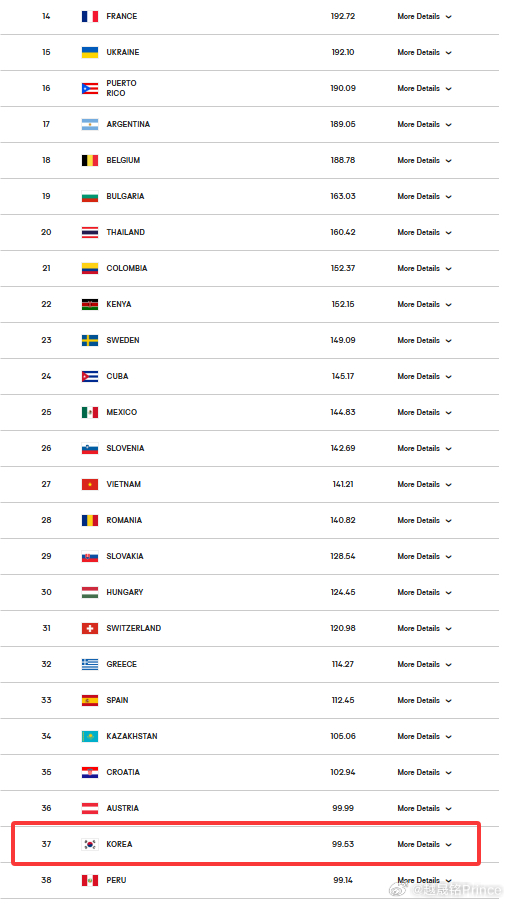Select the BELGIUM country name

coord(123,160)
